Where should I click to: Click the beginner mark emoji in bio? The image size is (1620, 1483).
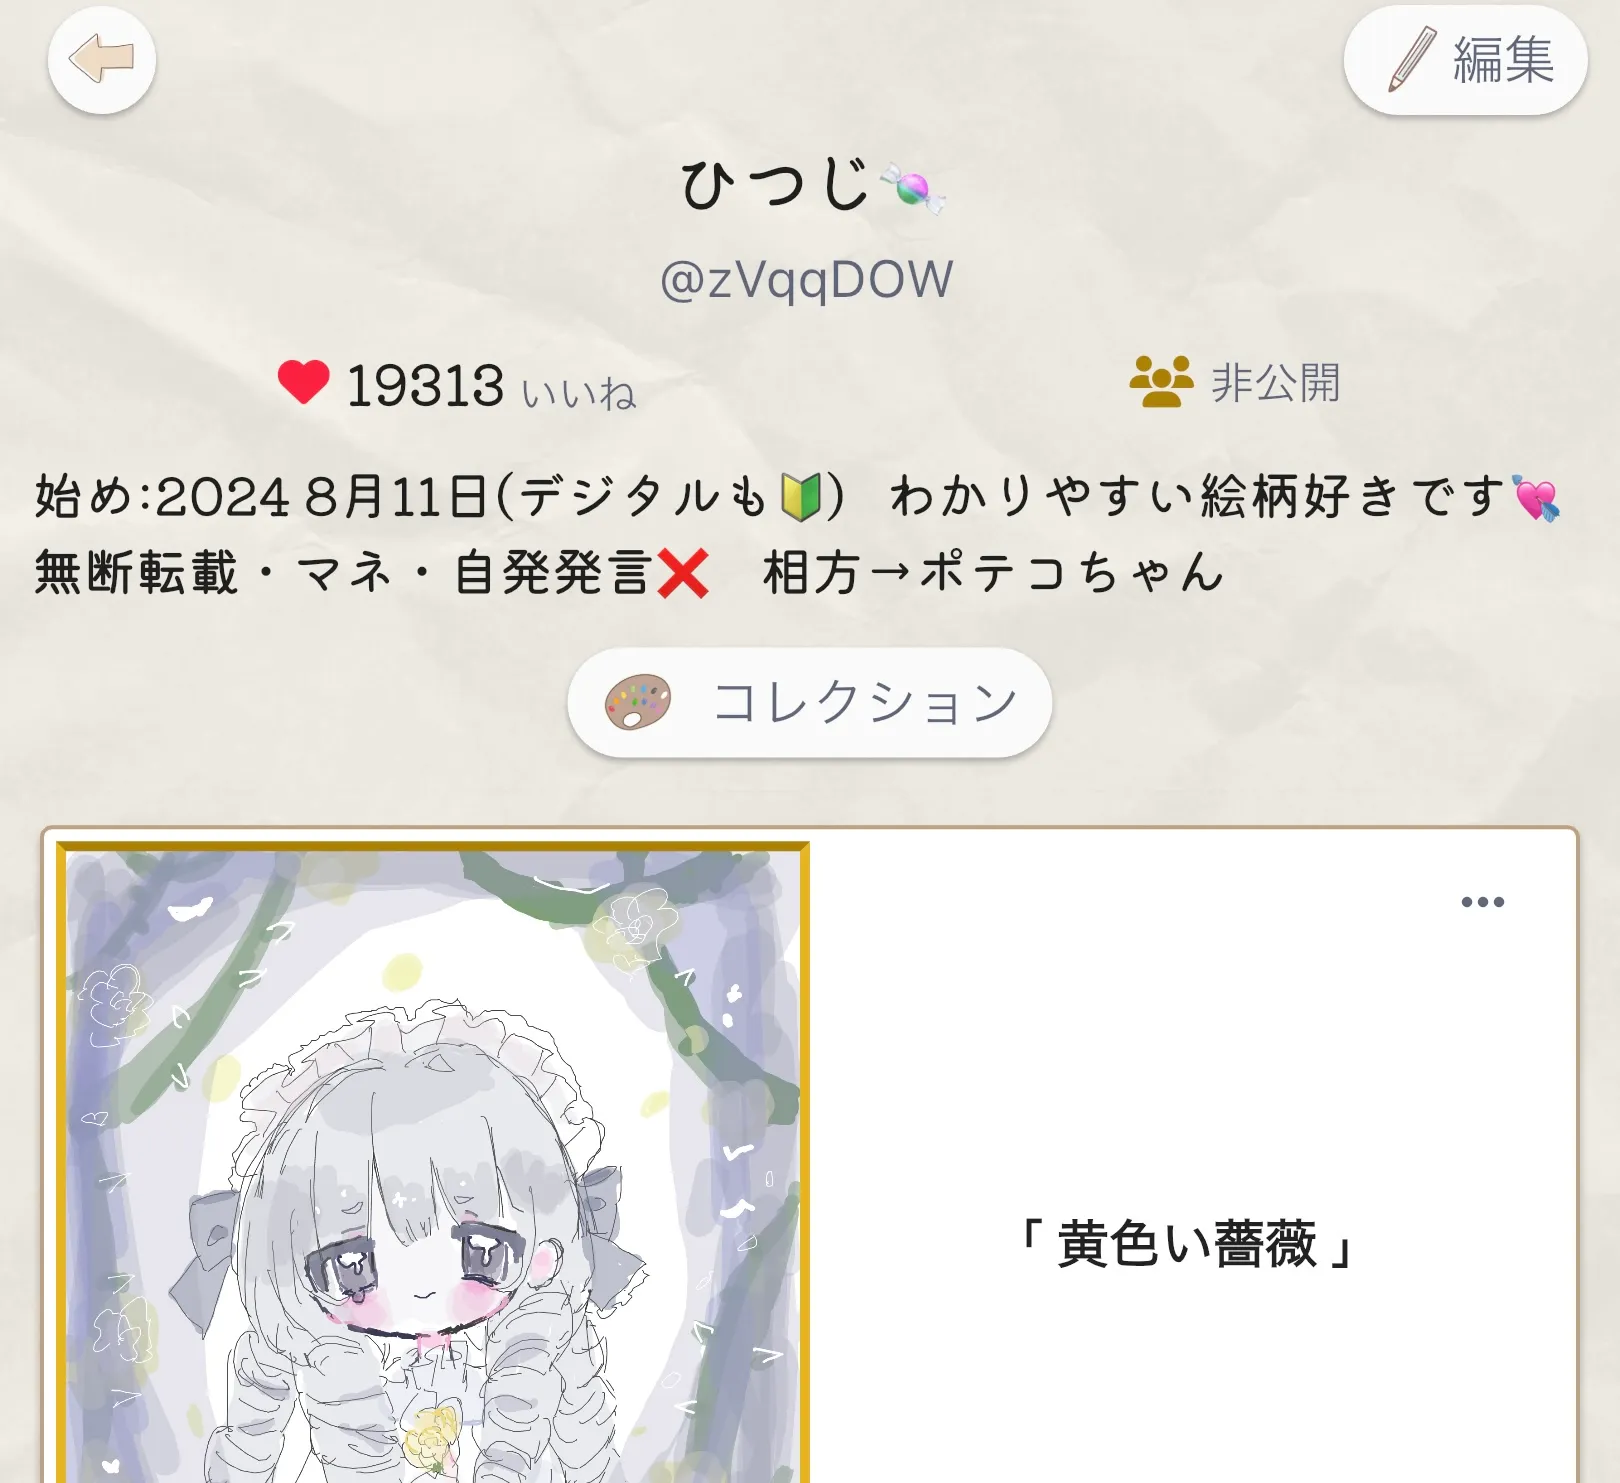[801, 497]
